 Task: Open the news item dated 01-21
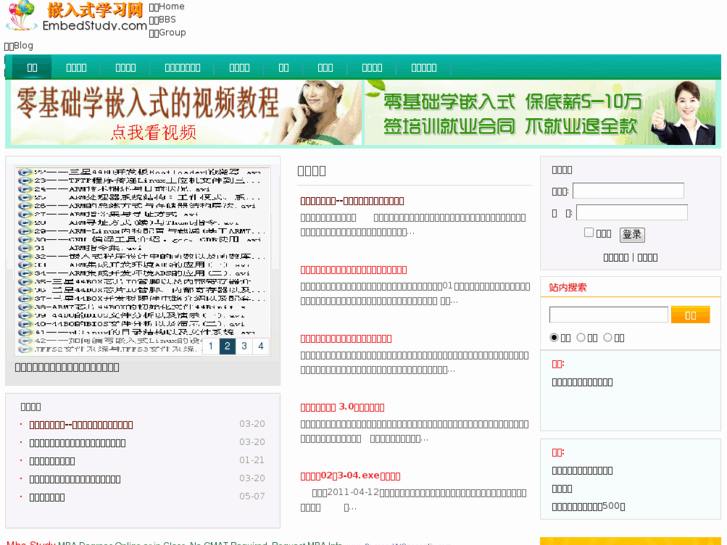pyautogui.click(x=52, y=461)
